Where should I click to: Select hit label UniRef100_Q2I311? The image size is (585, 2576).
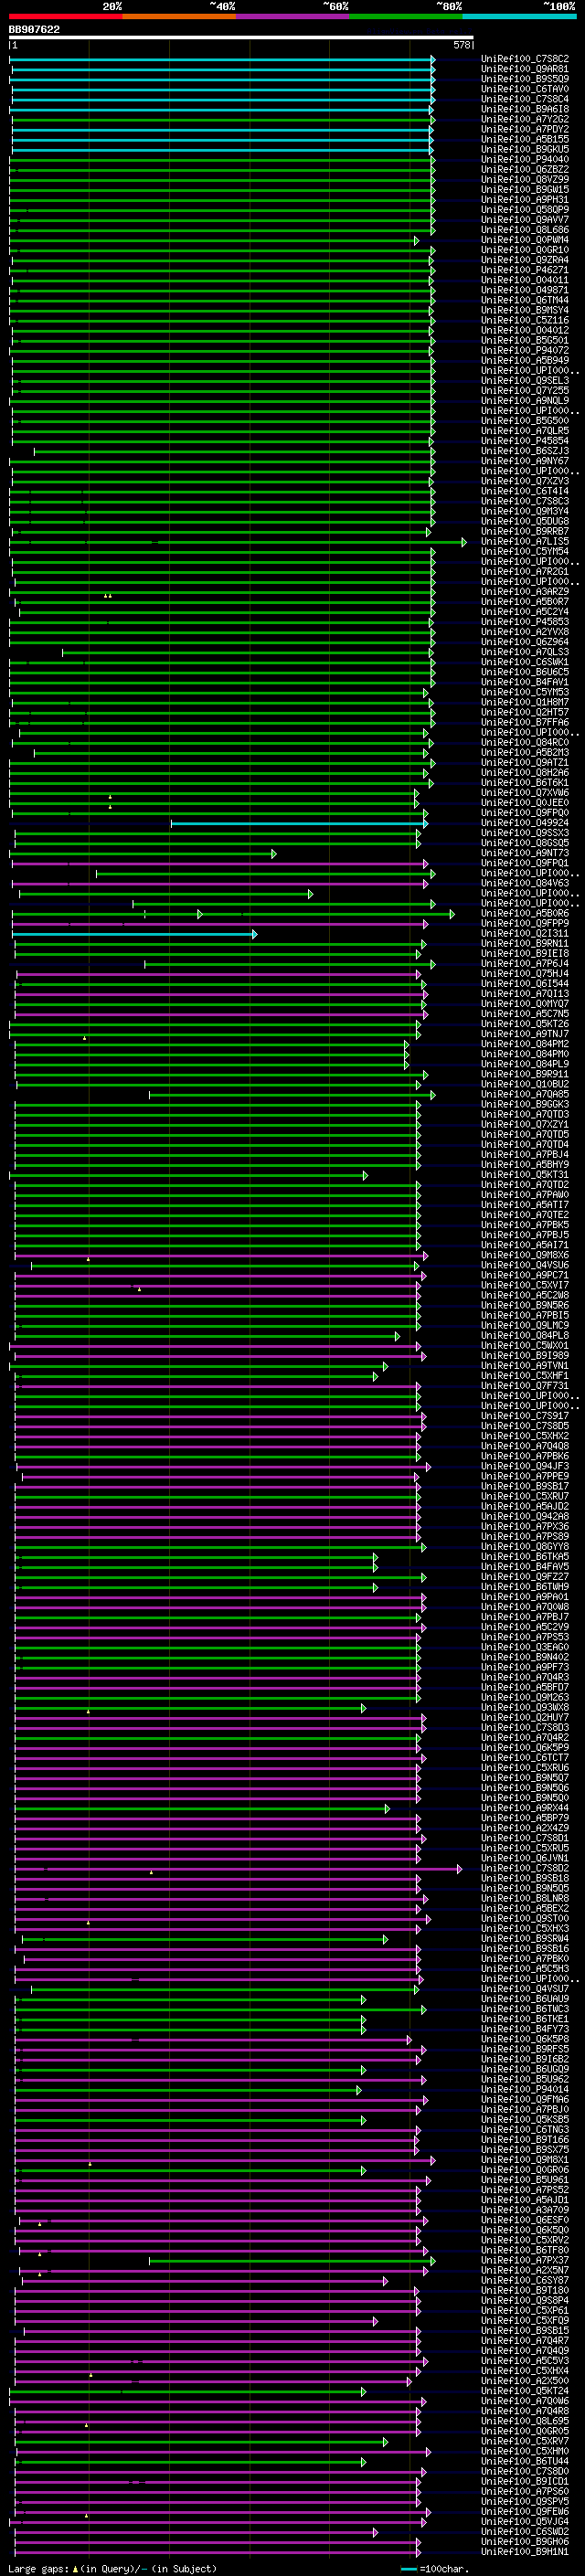(x=525, y=933)
